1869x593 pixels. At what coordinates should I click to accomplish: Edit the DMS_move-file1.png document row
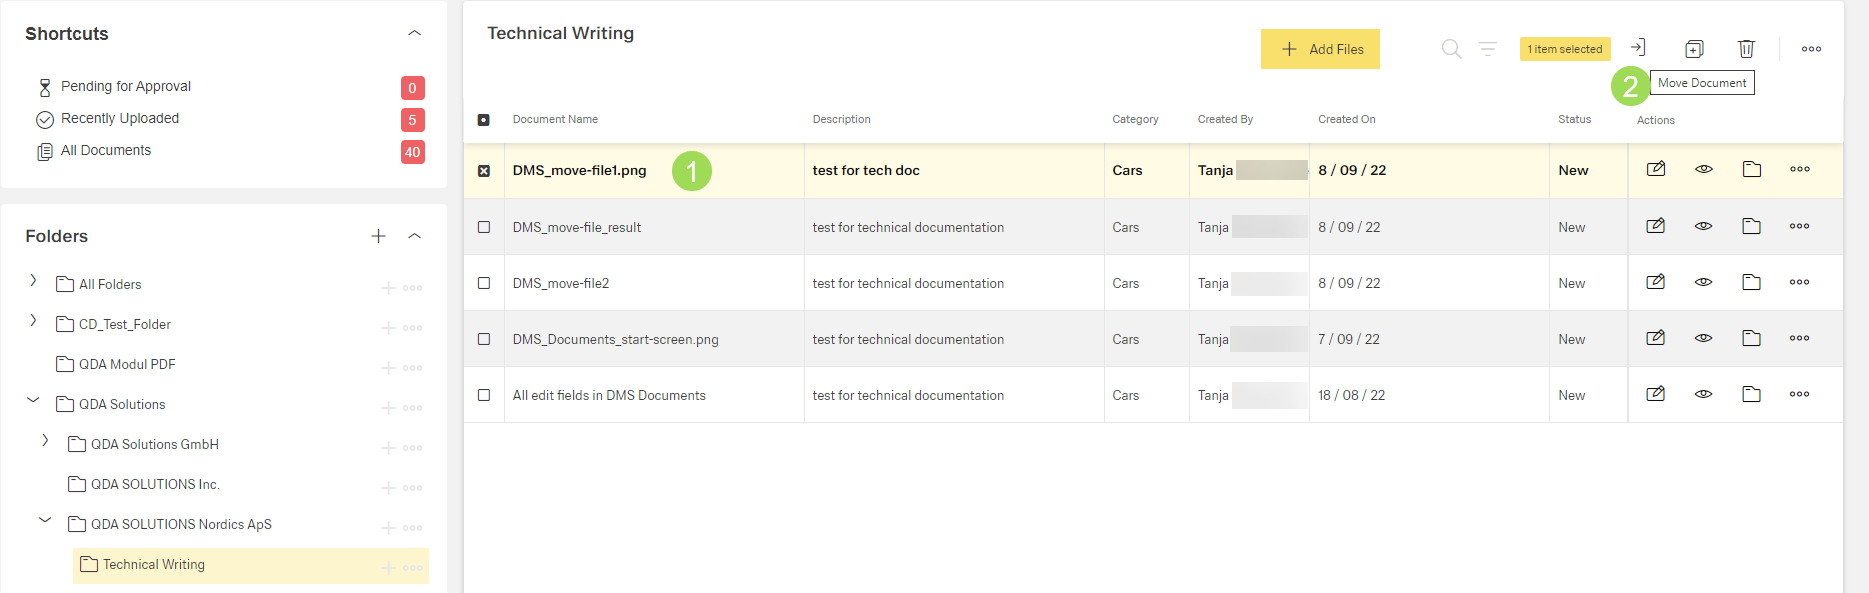(x=1656, y=169)
